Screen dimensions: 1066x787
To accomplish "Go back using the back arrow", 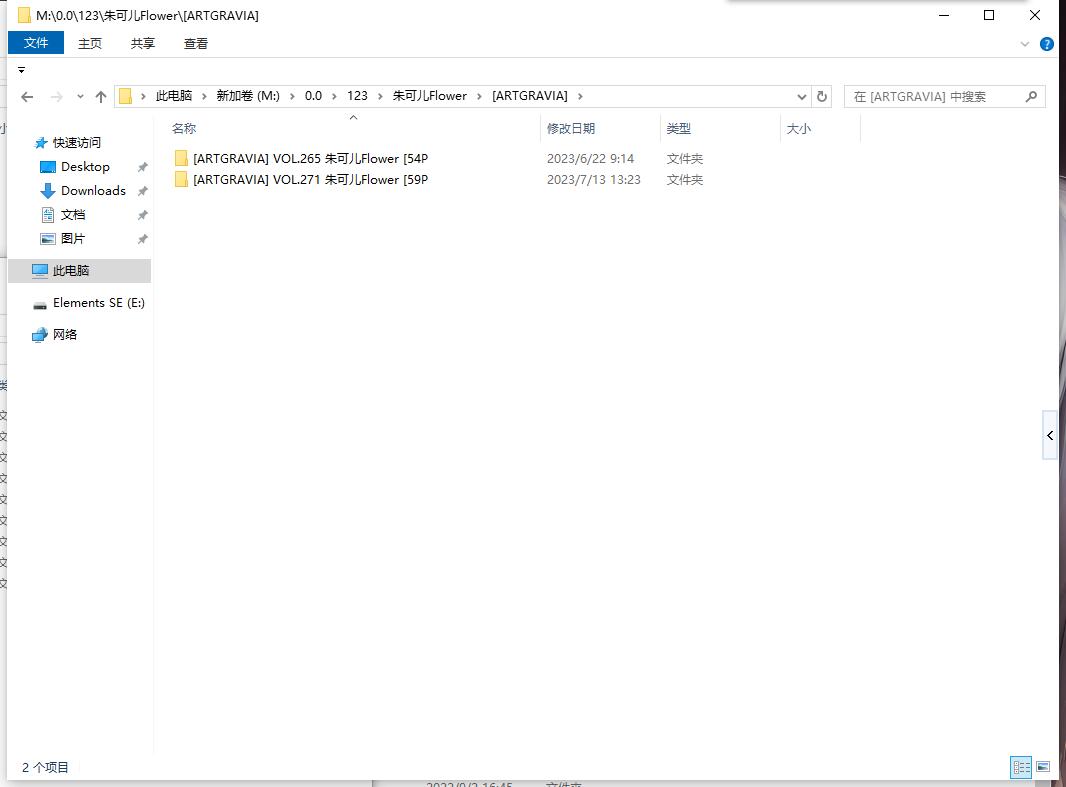I will (27, 97).
